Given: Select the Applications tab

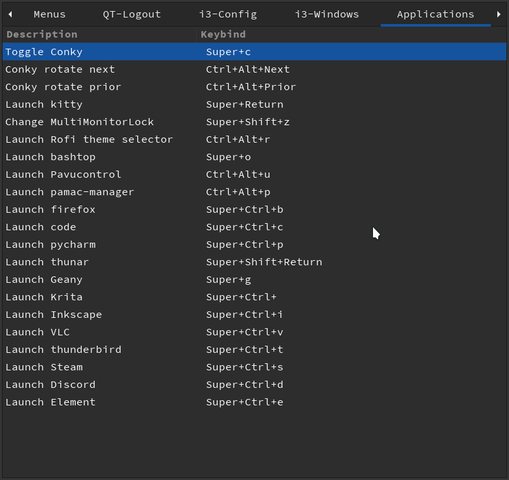Looking at the screenshot, I should pos(435,14).
